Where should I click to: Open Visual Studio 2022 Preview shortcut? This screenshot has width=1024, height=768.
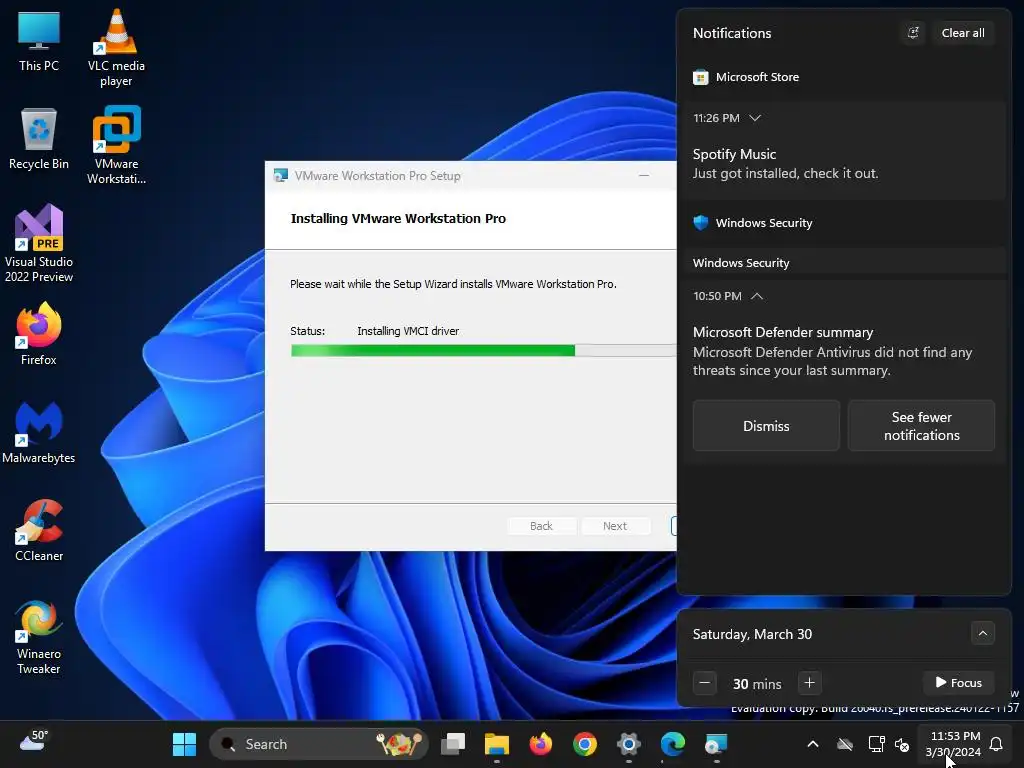click(39, 243)
